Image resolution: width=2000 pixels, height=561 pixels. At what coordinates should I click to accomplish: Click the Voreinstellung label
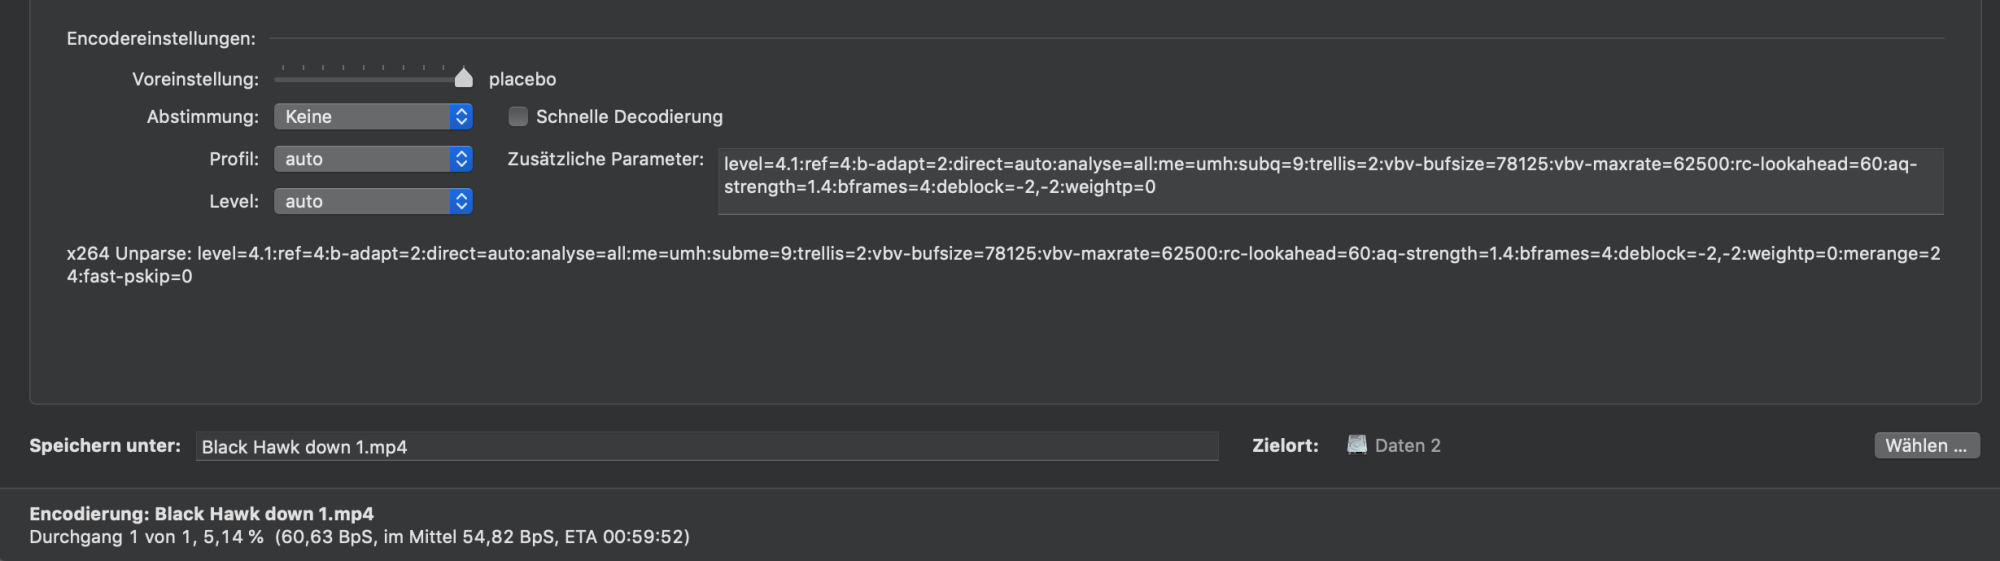(x=195, y=79)
